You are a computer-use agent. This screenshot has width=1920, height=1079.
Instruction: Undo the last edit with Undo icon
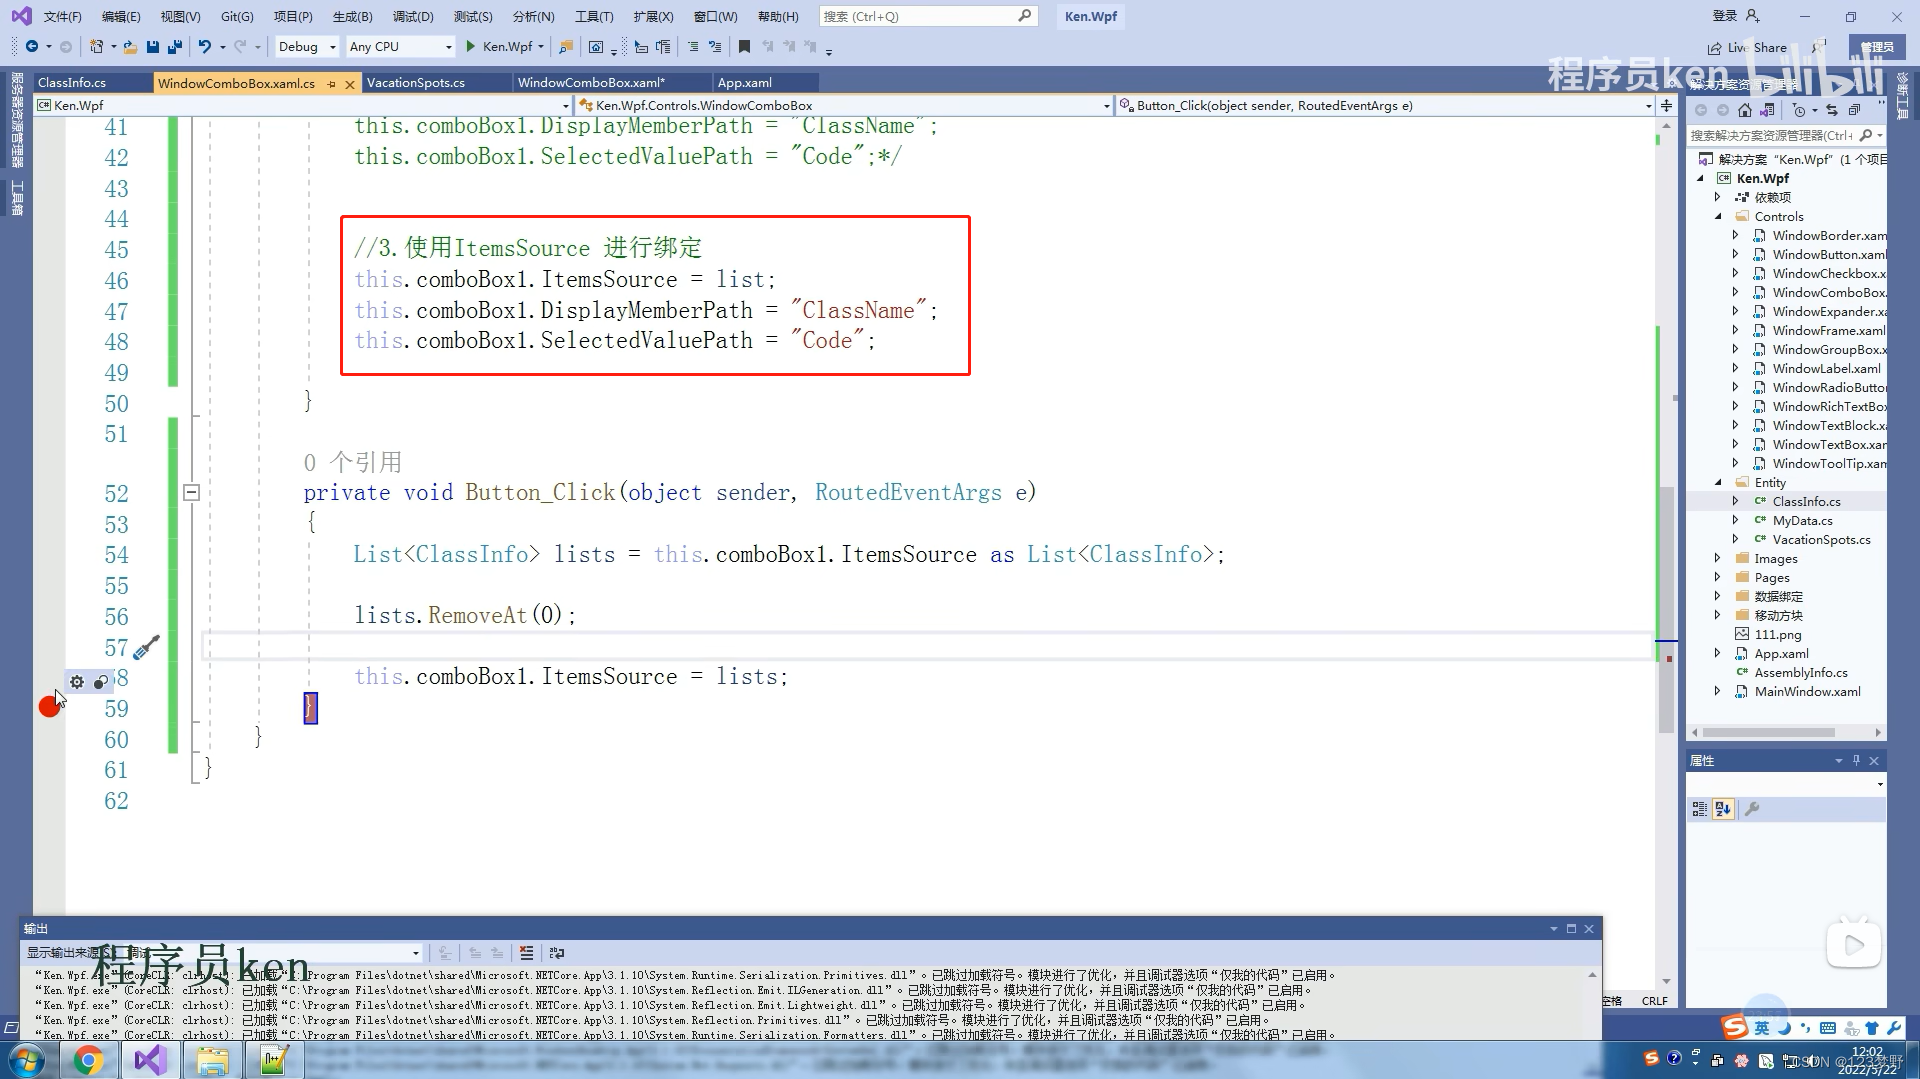click(204, 46)
